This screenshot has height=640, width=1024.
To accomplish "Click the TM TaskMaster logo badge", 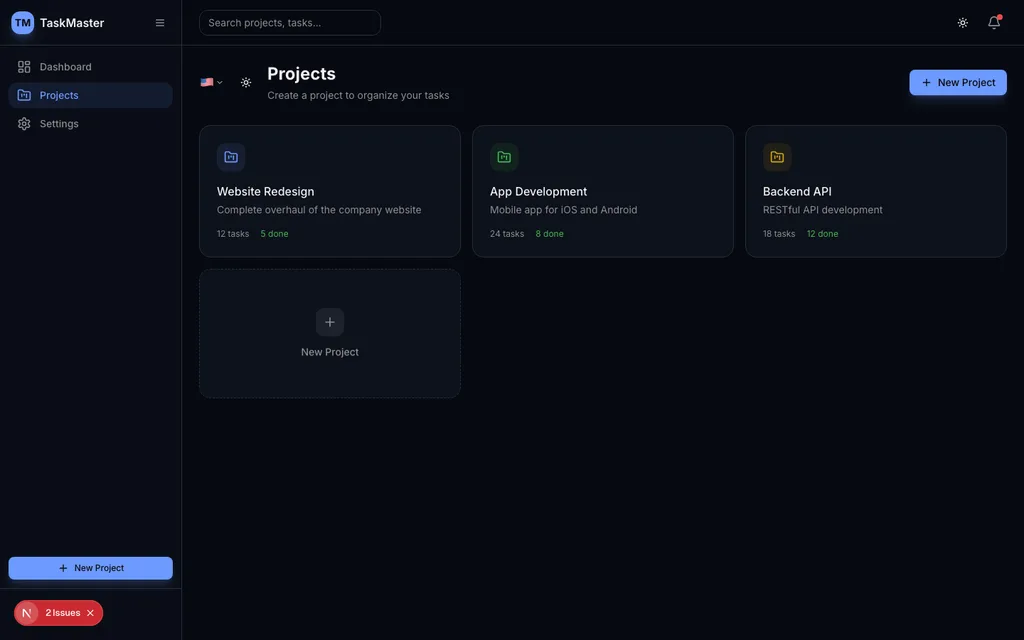I will 23,23.
